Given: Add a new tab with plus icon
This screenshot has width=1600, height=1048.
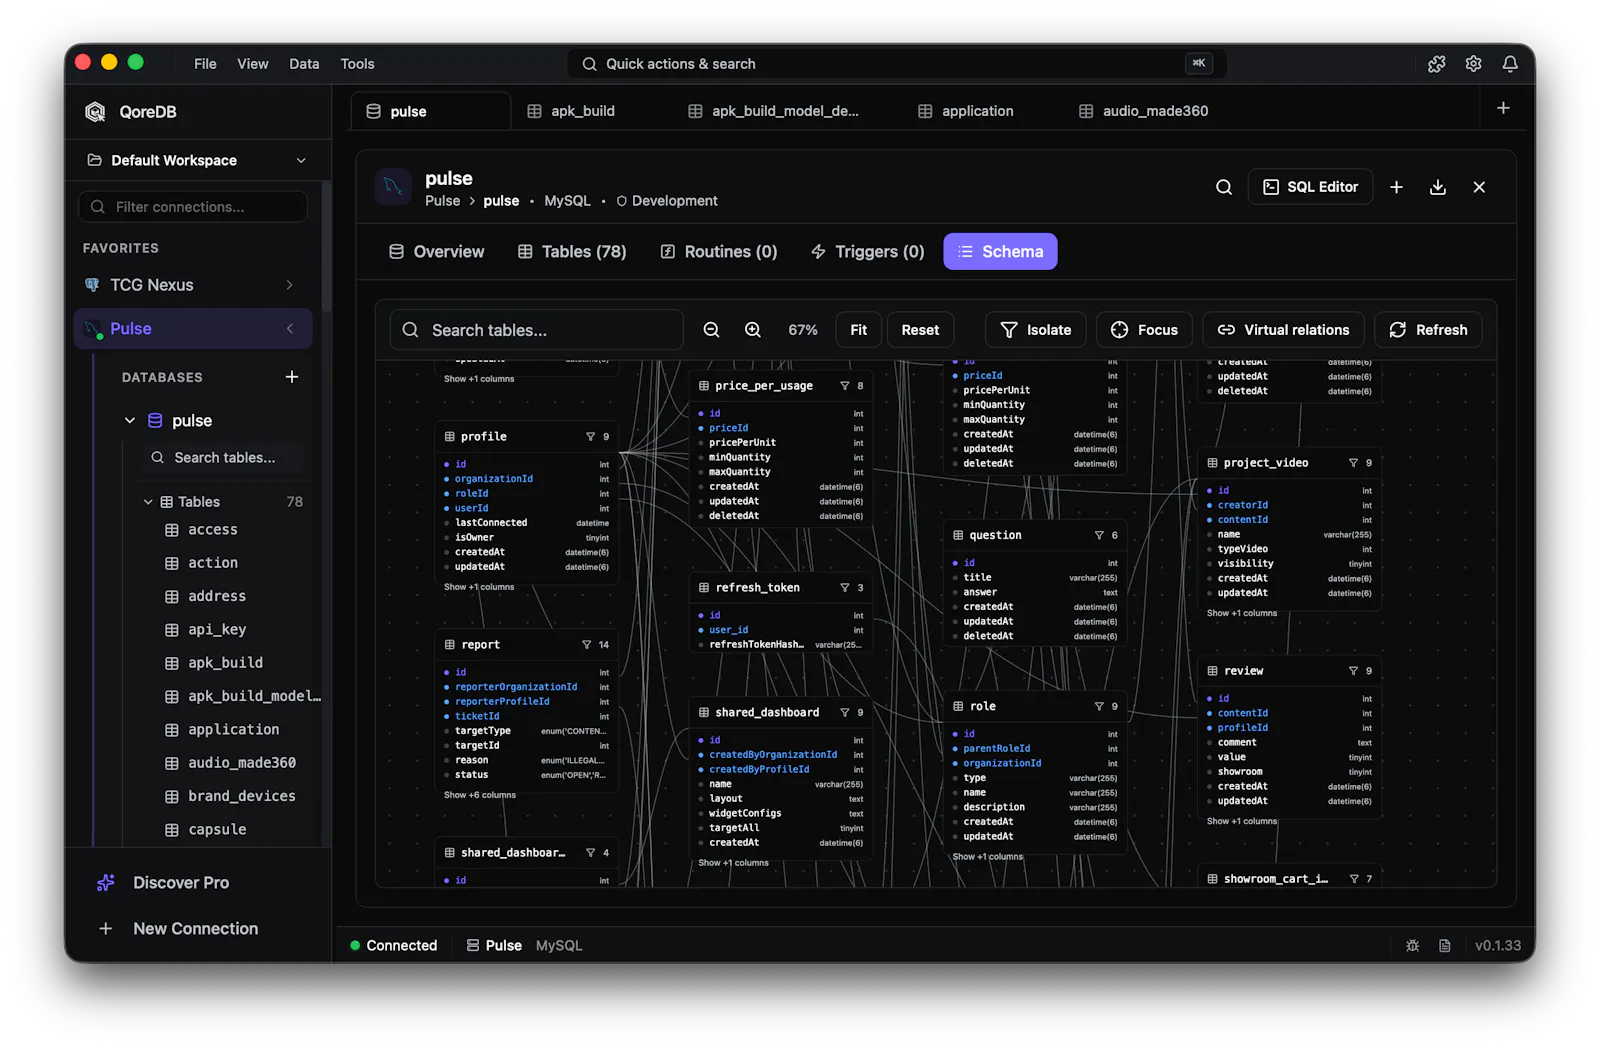Looking at the screenshot, I should pos(1503,108).
